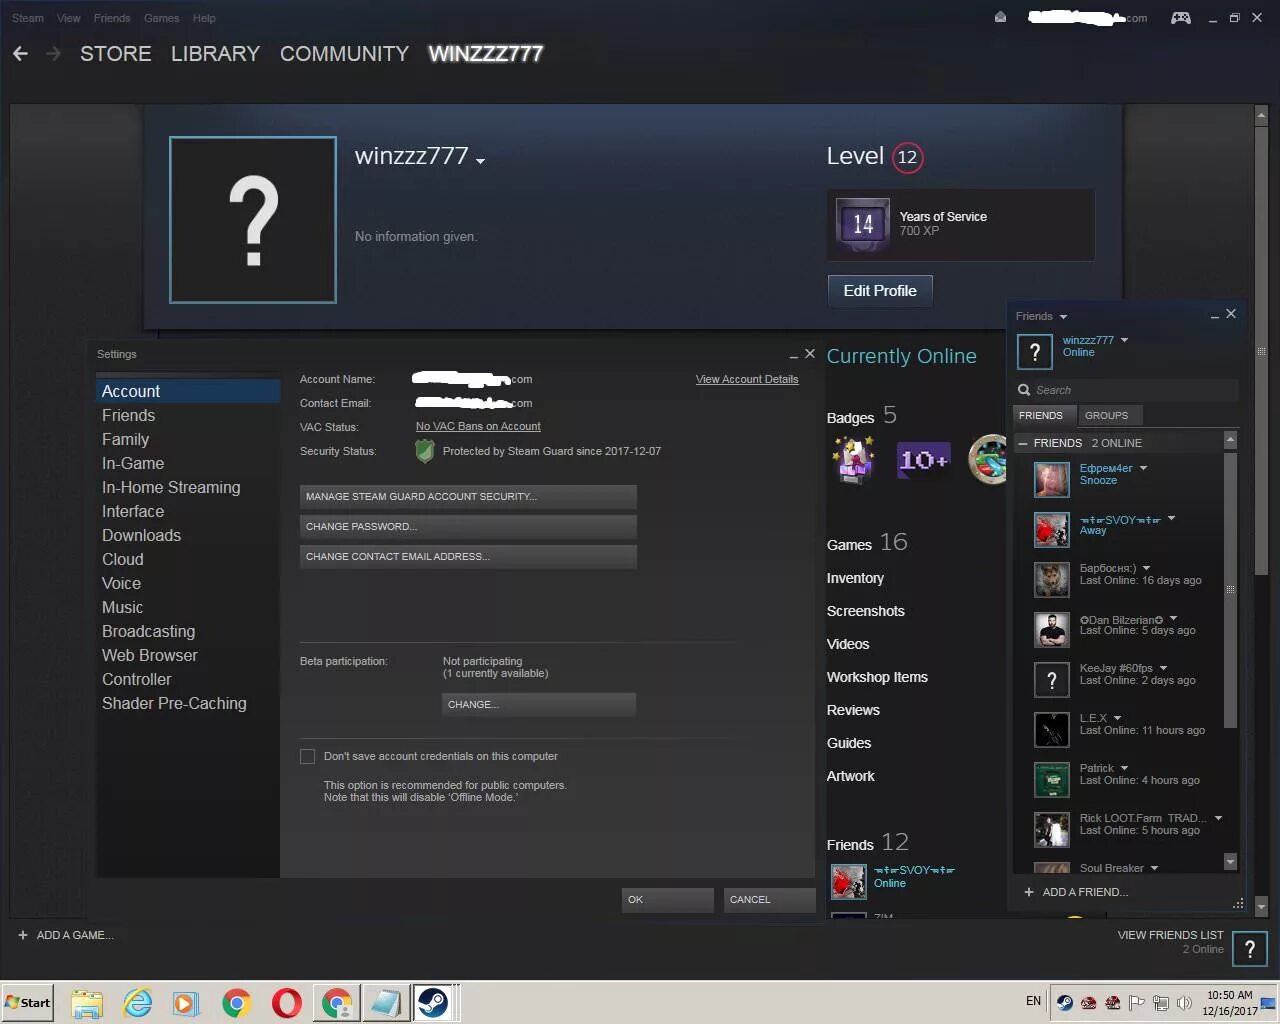Click the plus icon beside Add a Game
Screen dimensions: 1280x1024
tap(23, 935)
